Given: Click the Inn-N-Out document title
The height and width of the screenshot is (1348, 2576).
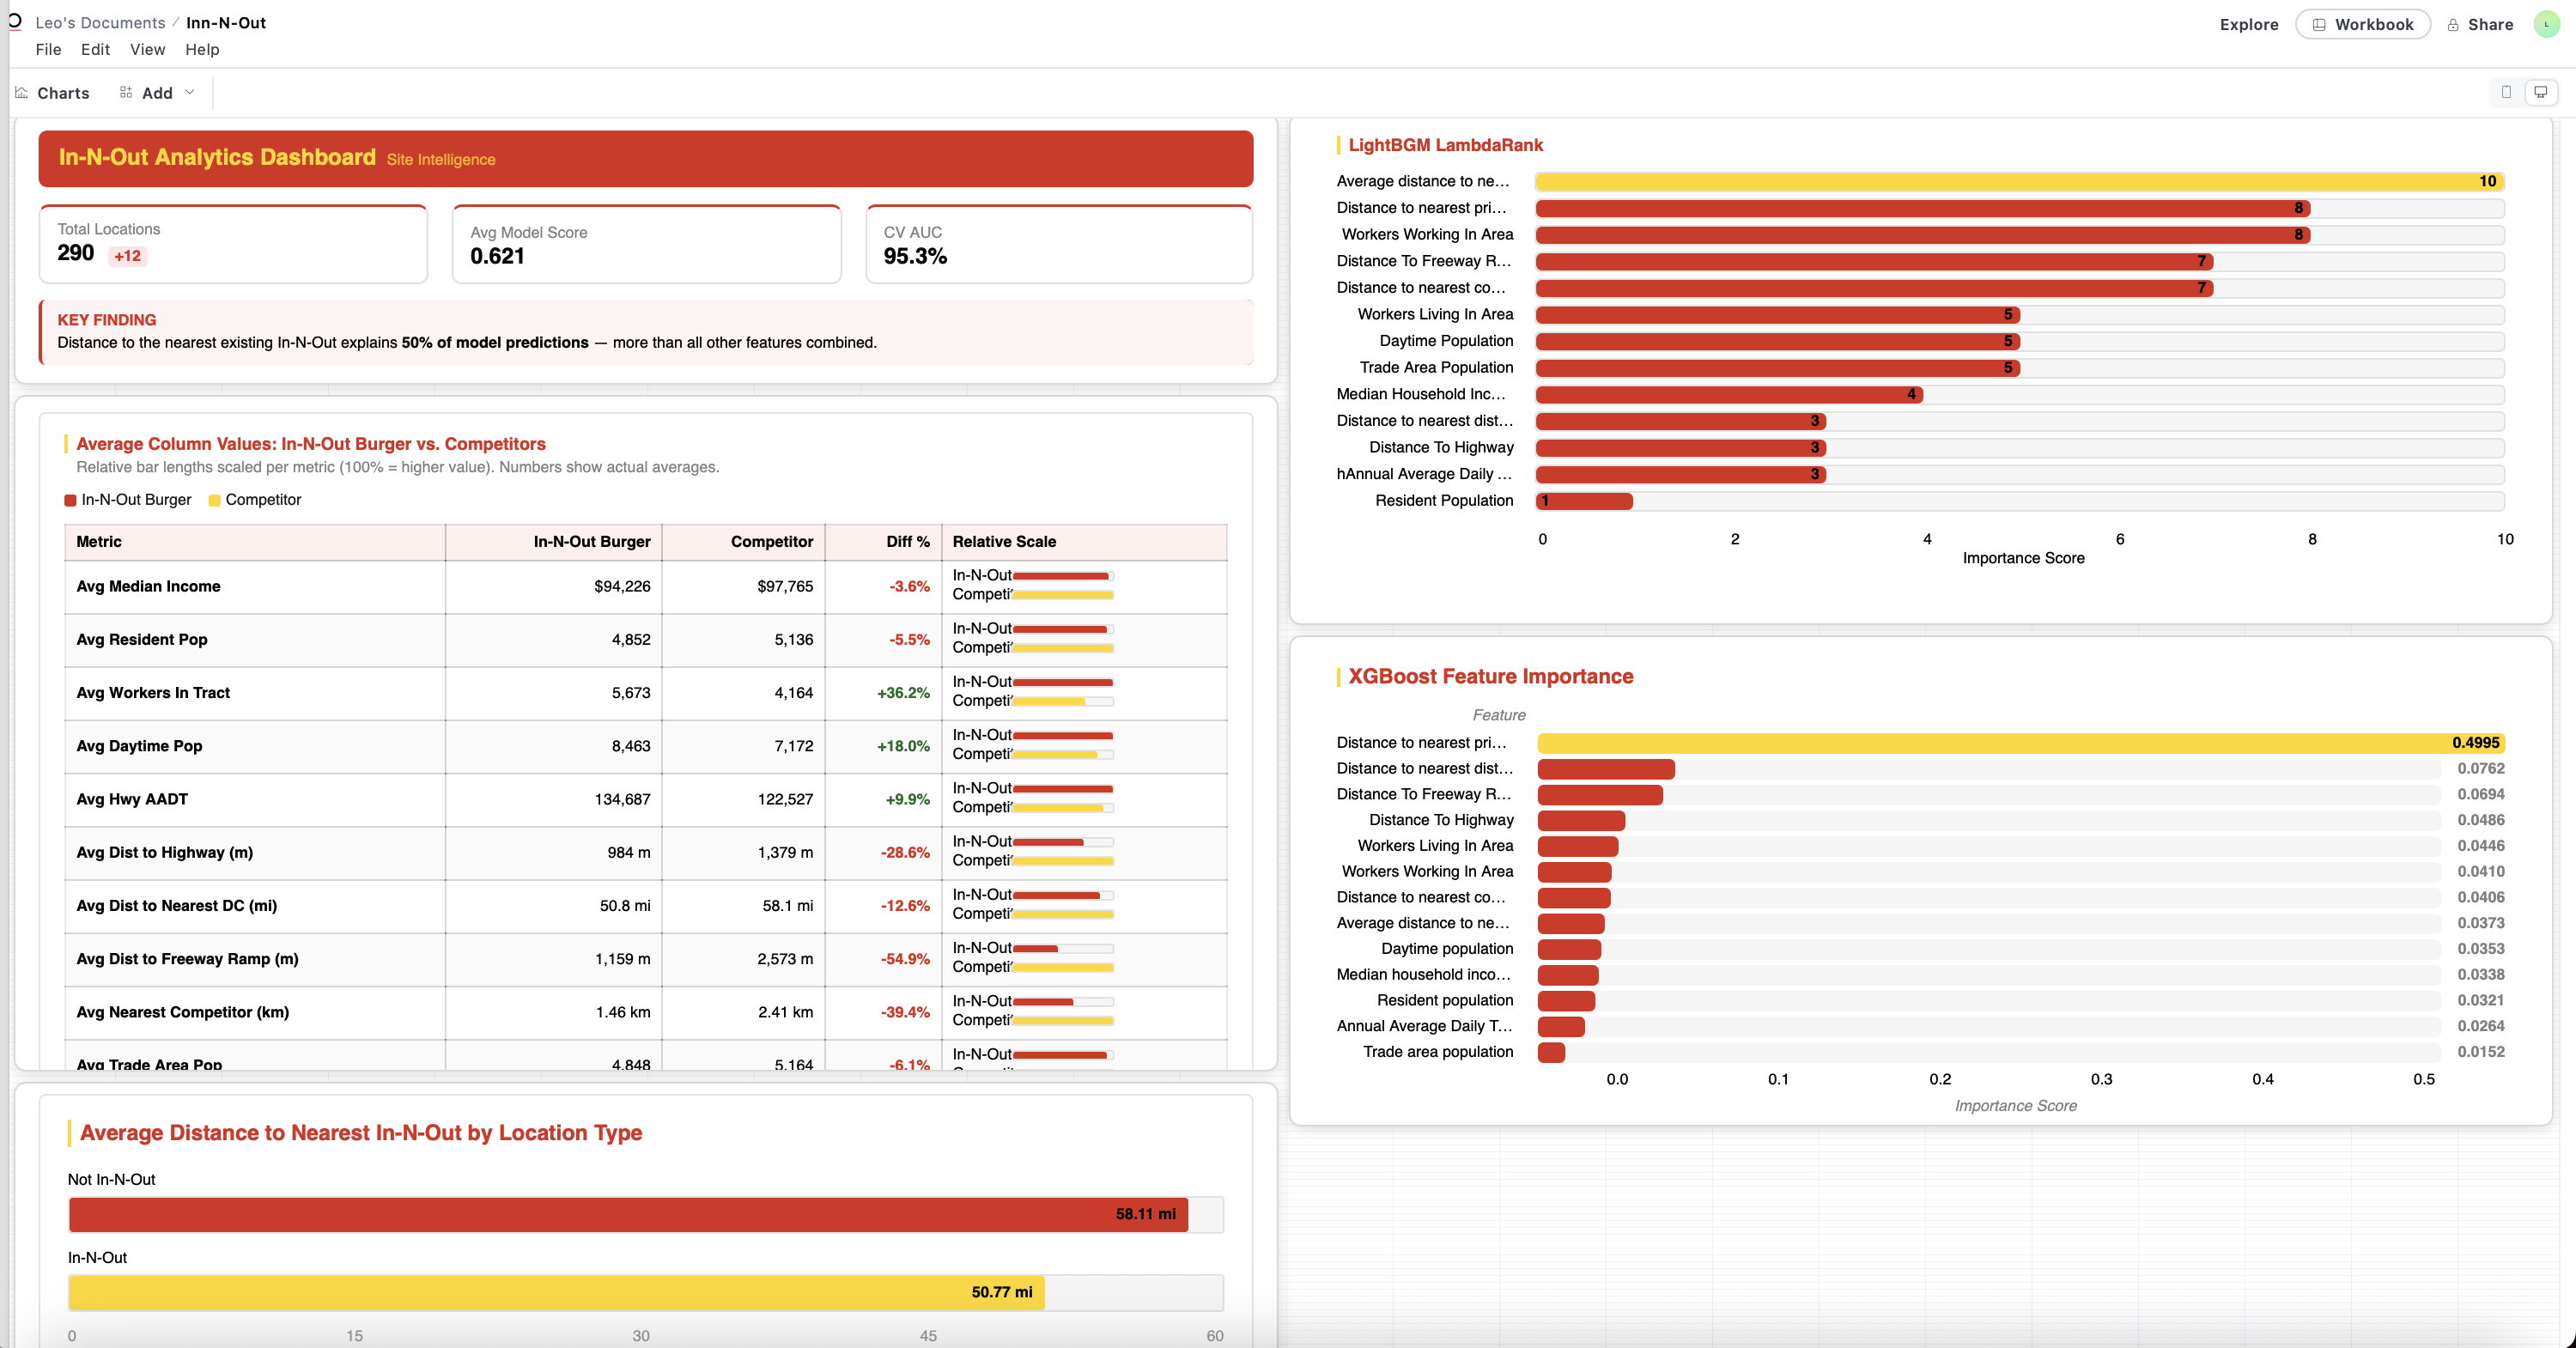Looking at the screenshot, I should [x=226, y=22].
